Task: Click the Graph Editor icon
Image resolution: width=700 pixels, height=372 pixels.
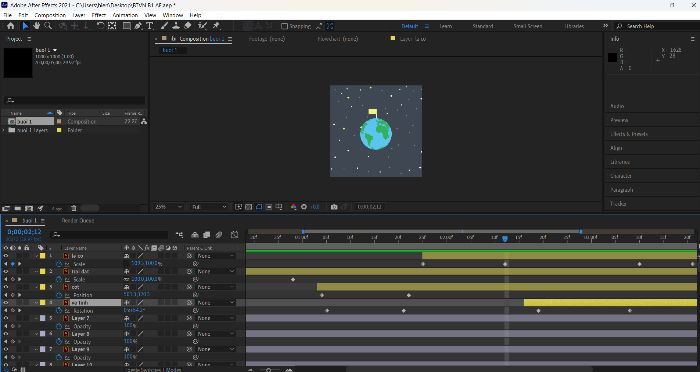Action: pos(234,234)
